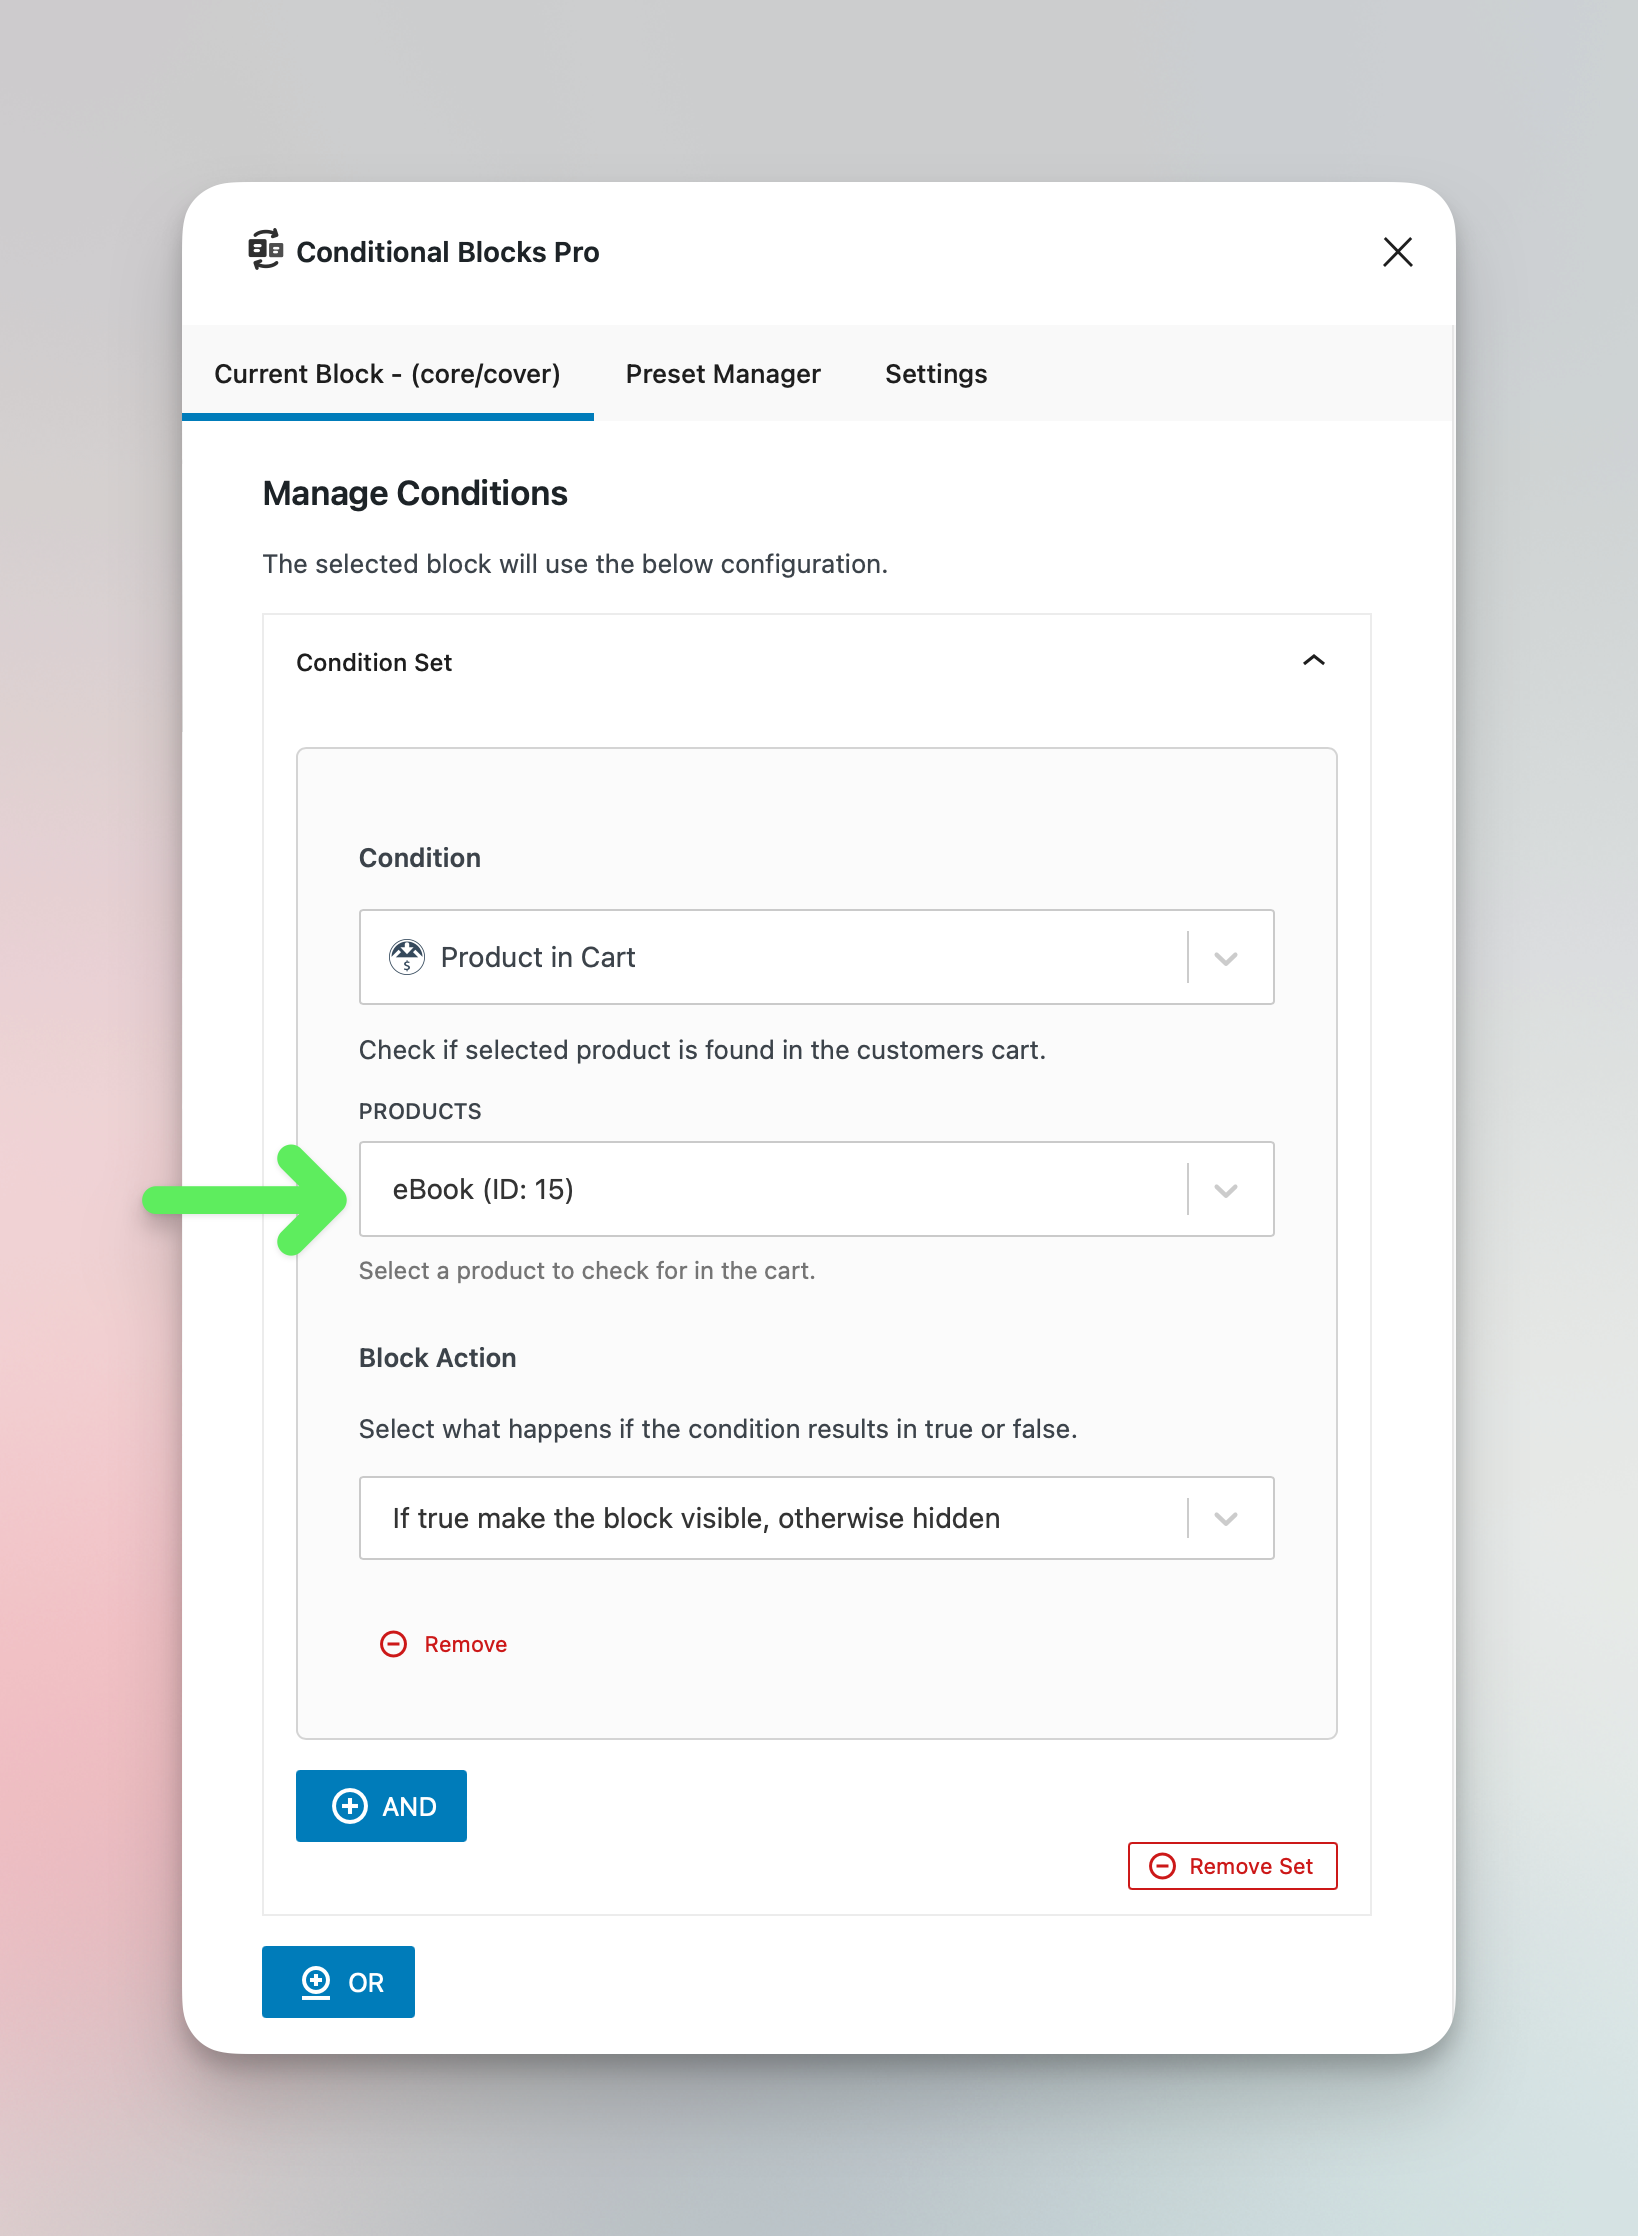Screen dimensions: 1638x2236
Task: Close the Conditional Blocks Pro dialog
Action: tap(1397, 252)
